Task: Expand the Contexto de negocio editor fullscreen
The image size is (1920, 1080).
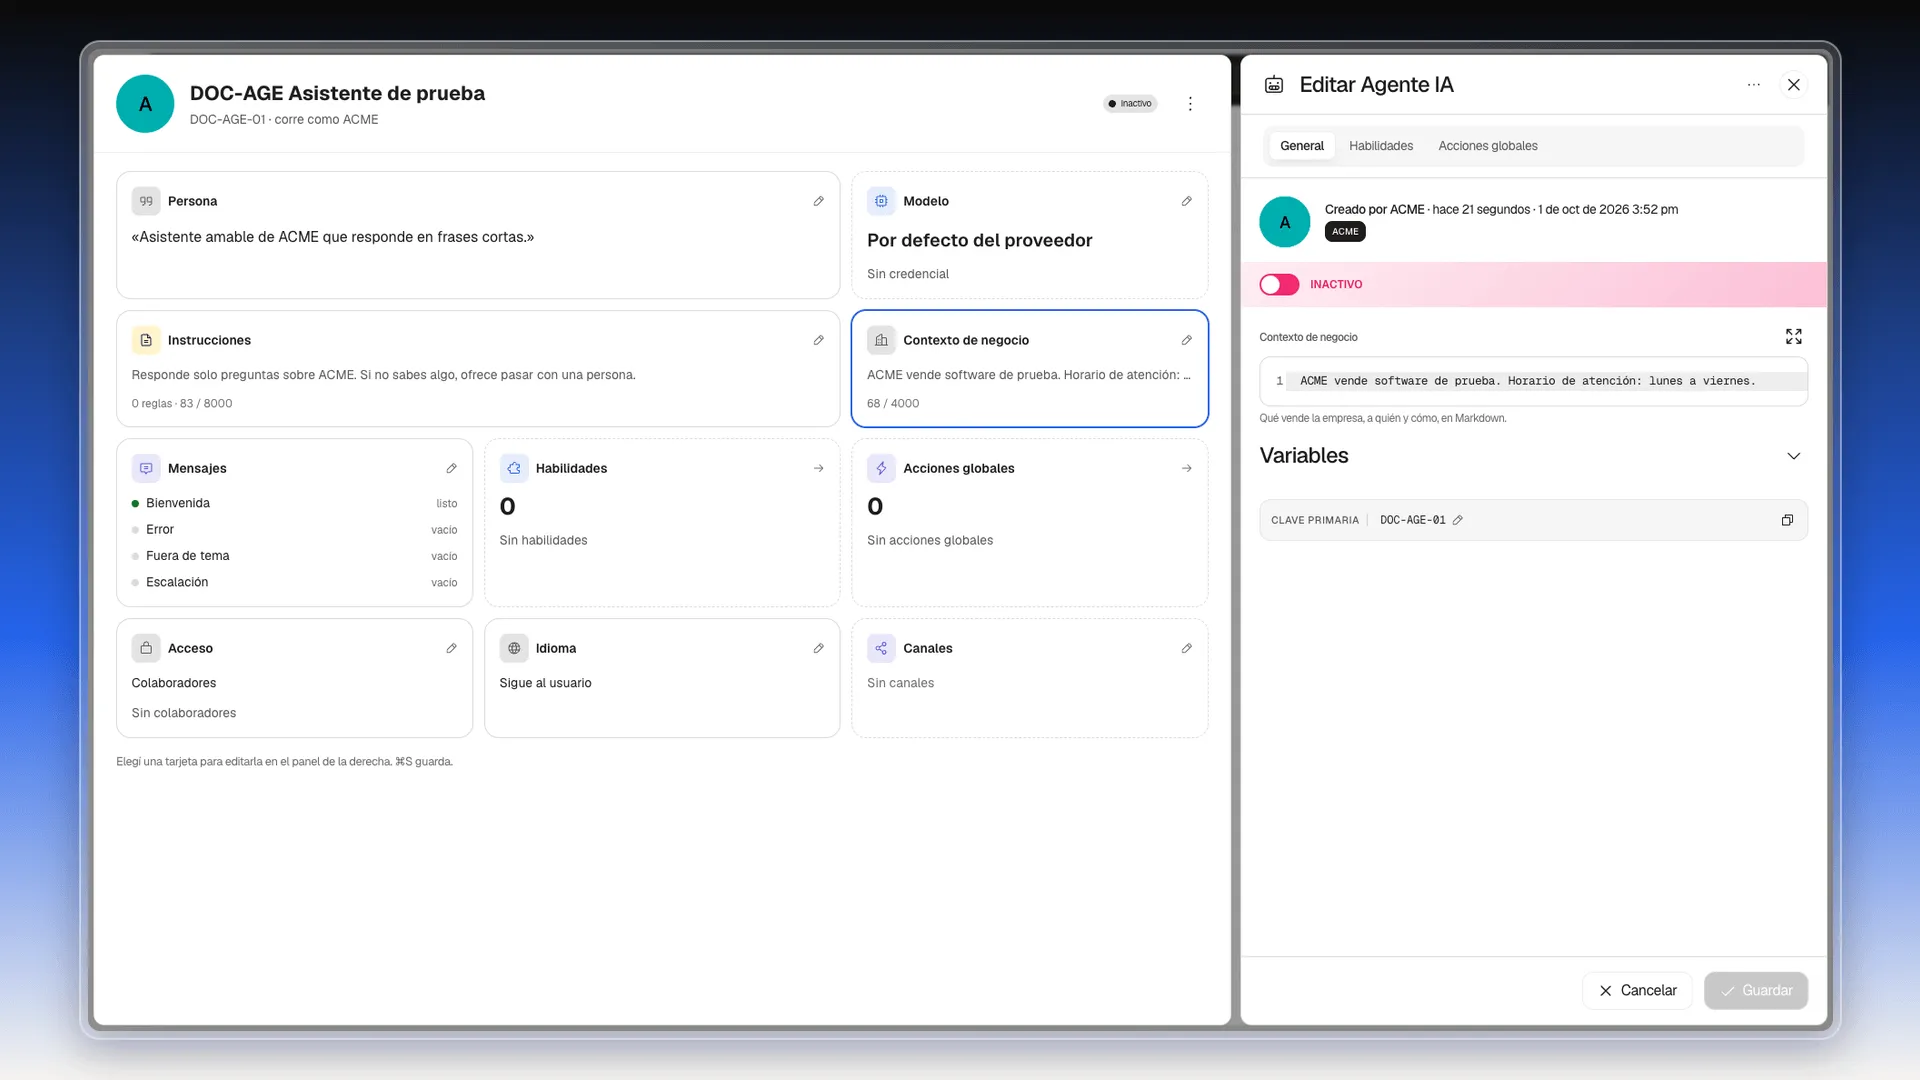Action: [1793, 337]
